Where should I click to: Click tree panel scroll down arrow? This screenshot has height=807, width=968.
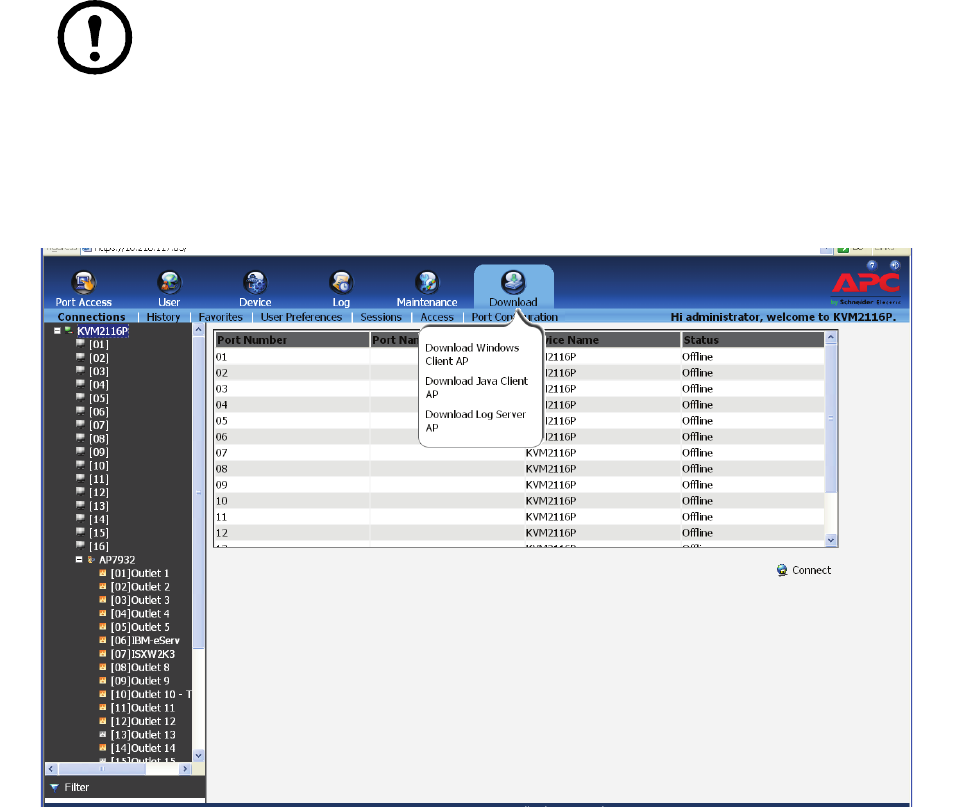pos(198,755)
